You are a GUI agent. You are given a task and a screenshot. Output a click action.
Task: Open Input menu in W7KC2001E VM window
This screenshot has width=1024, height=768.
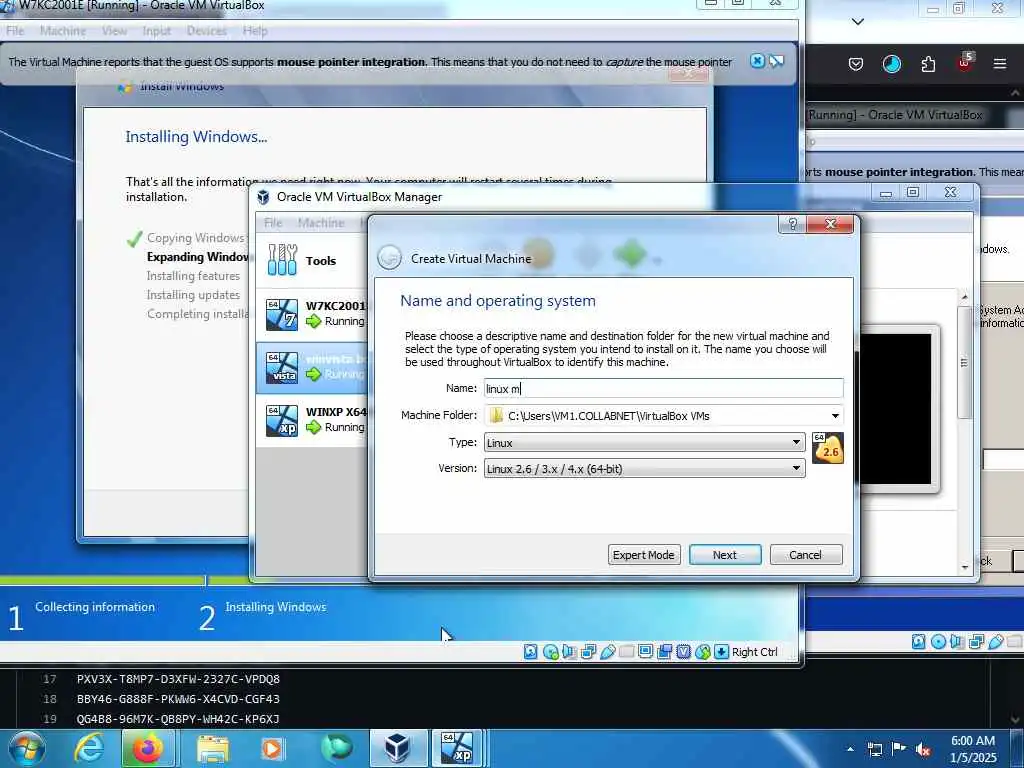[x=157, y=31]
